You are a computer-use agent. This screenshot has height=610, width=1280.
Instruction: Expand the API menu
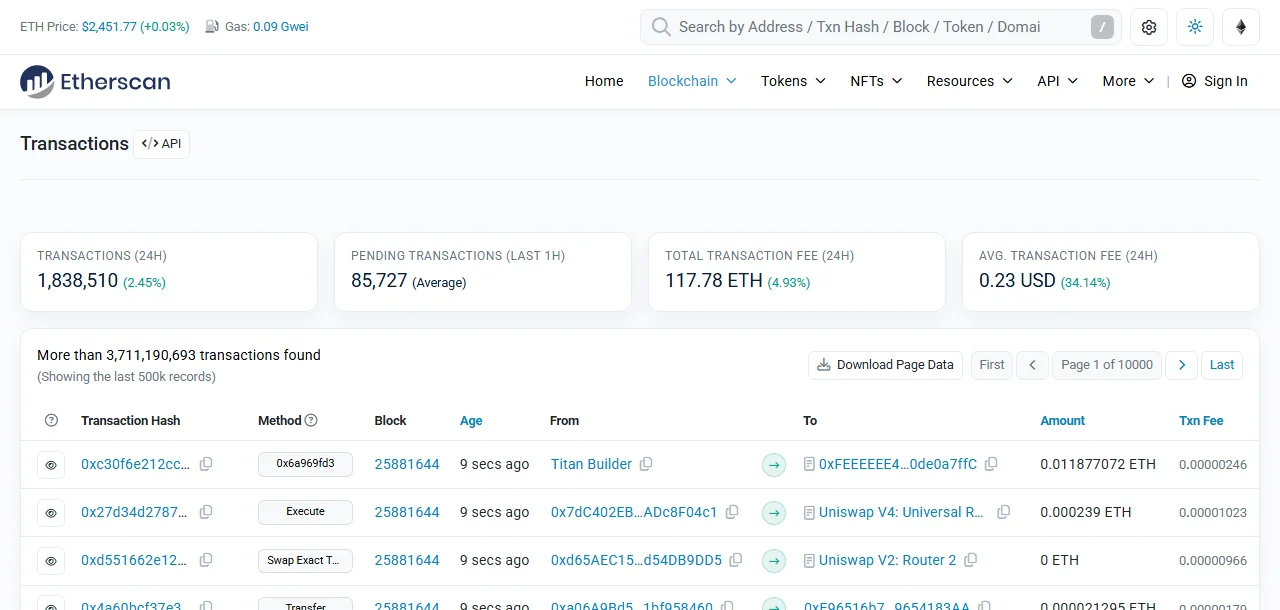click(1057, 81)
